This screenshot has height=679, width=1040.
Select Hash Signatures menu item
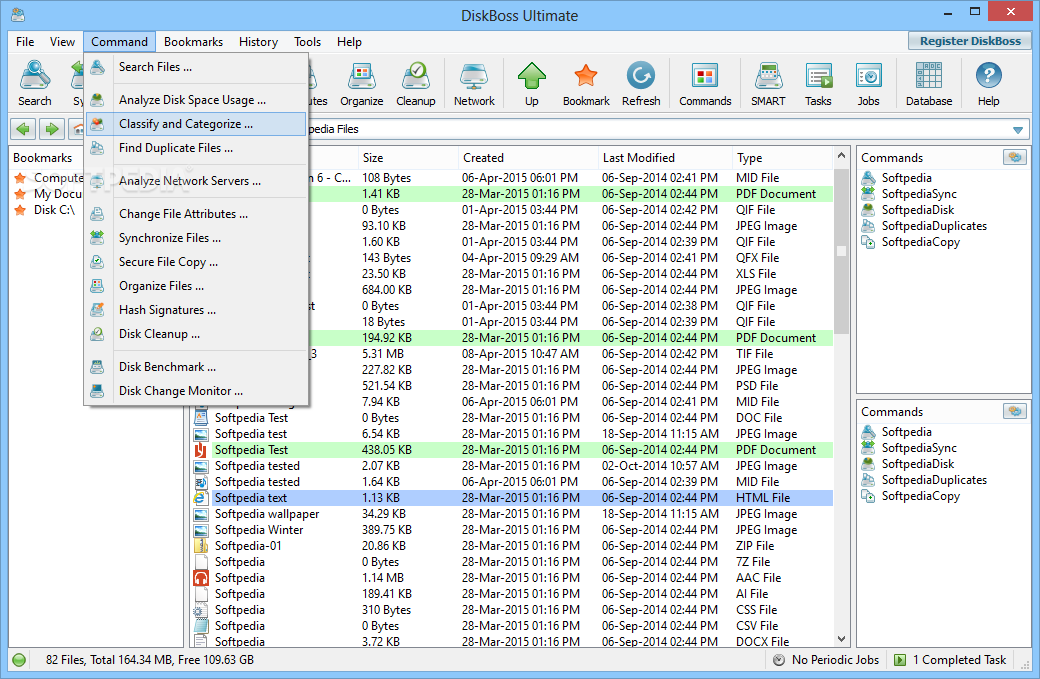196,310
